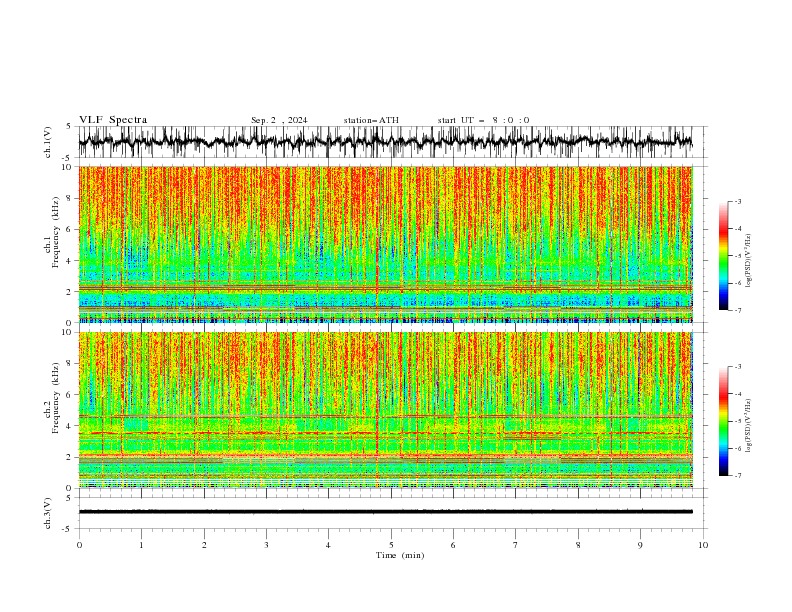Click the bright vertical burst in ch.1 spectrogram
Image resolution: width=792 pixels, height=612 pixels.
377,244
